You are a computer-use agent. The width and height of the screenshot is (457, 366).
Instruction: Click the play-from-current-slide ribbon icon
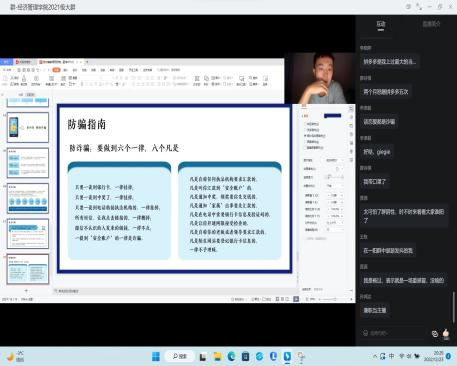pos(36,80)
